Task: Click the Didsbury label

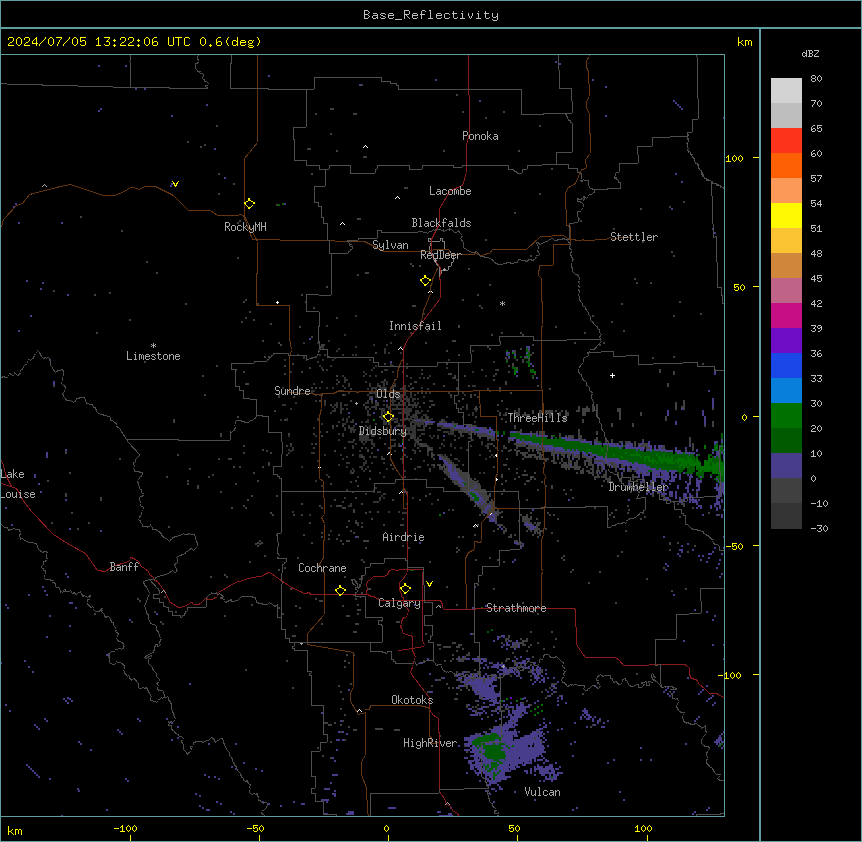Action: (383, 431)
